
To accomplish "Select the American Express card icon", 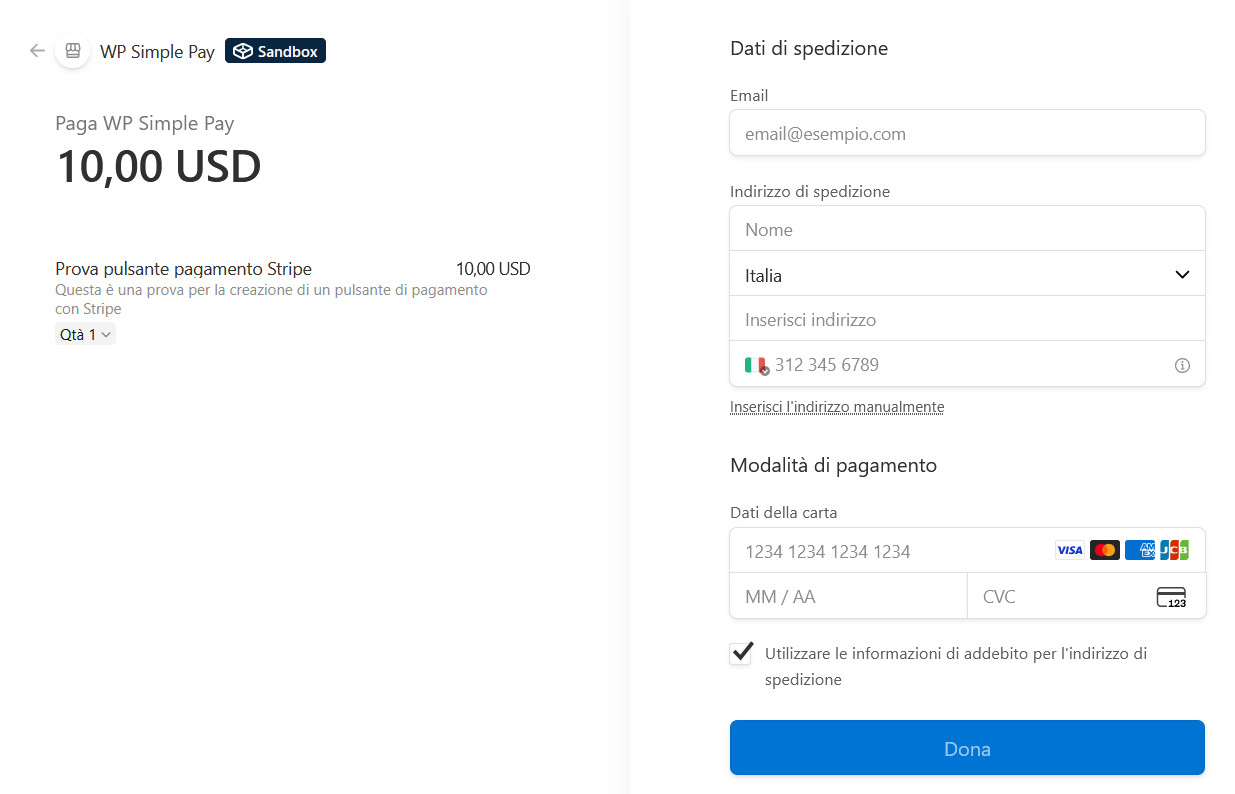I will pyautogui.click(x=1140, y=550).
